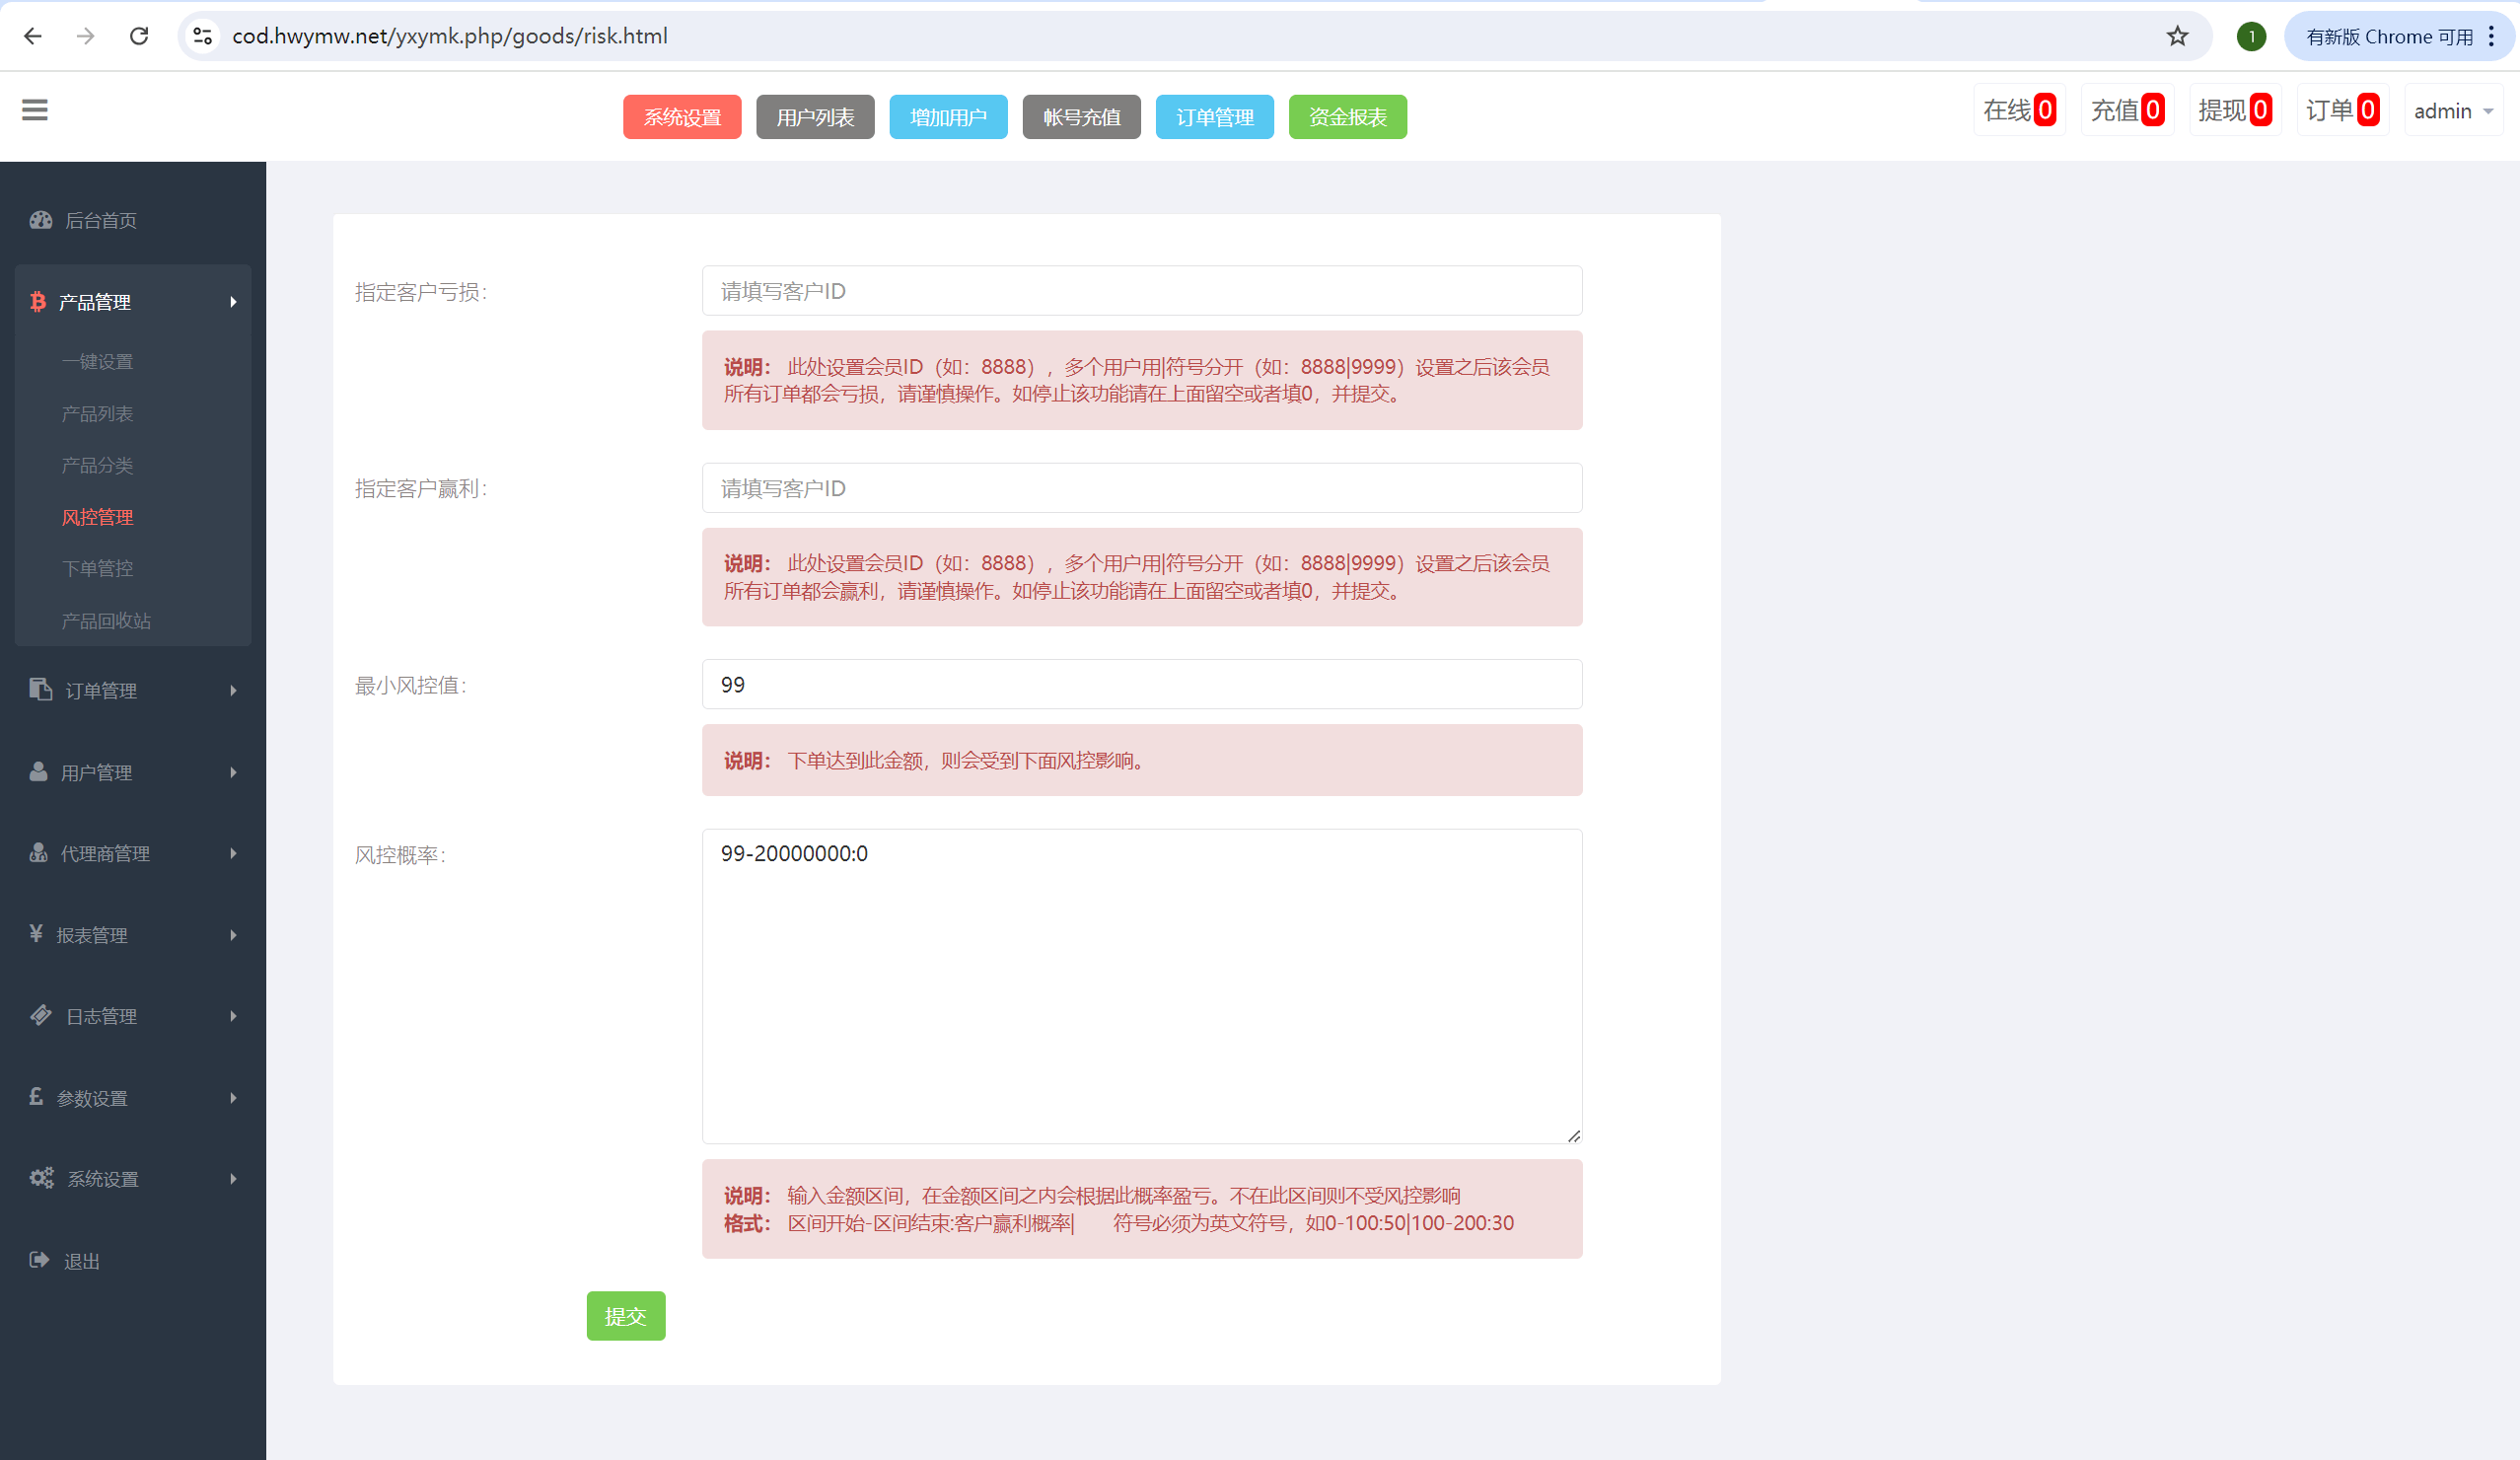Click the textarea resize handle
The height and width of the screenshot is (1460, 2520).
[x=1574, y=1136]
